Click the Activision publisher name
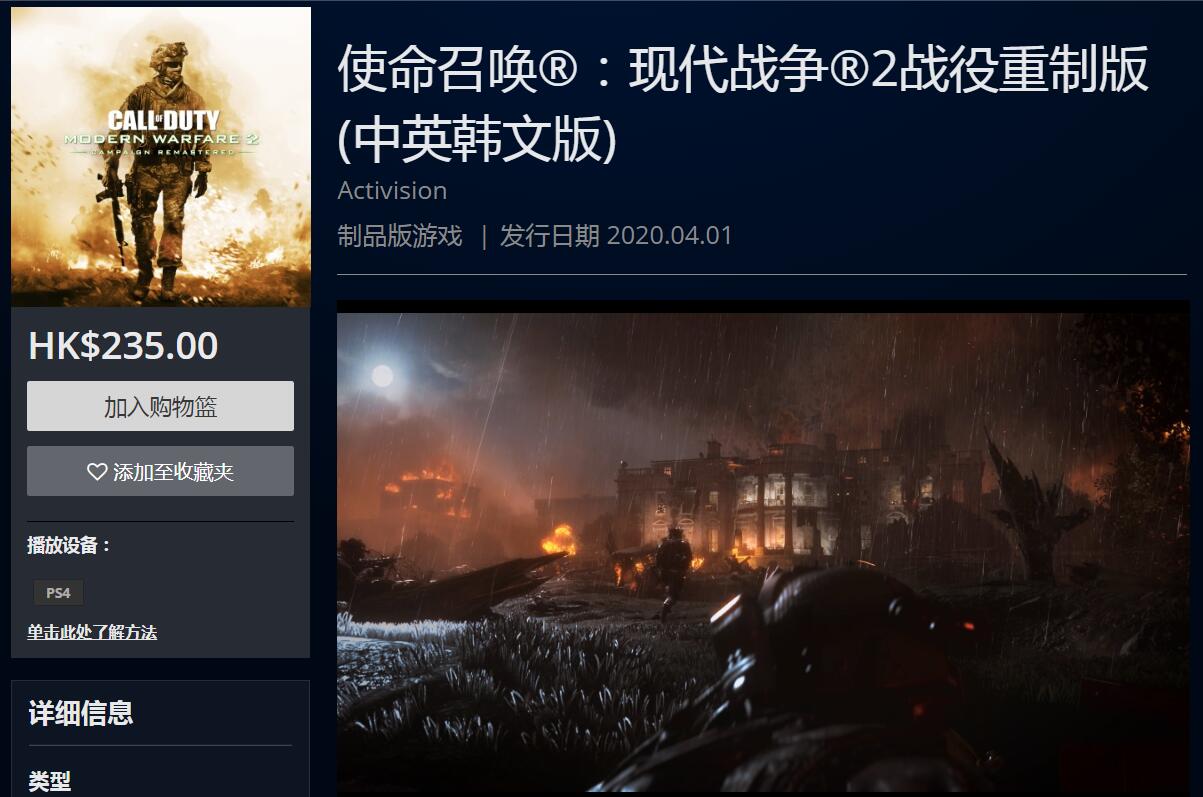 (x=392, y=190)
